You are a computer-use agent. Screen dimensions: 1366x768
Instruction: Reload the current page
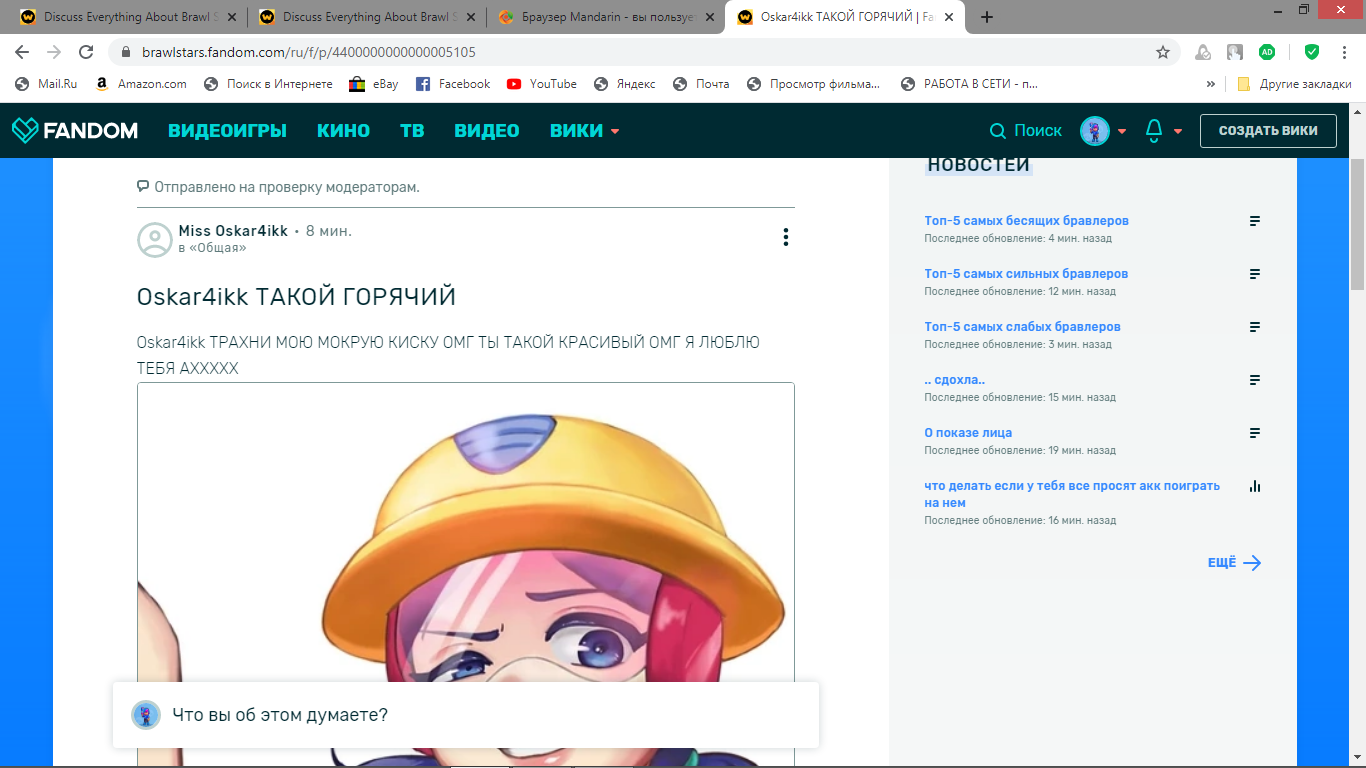86,52
